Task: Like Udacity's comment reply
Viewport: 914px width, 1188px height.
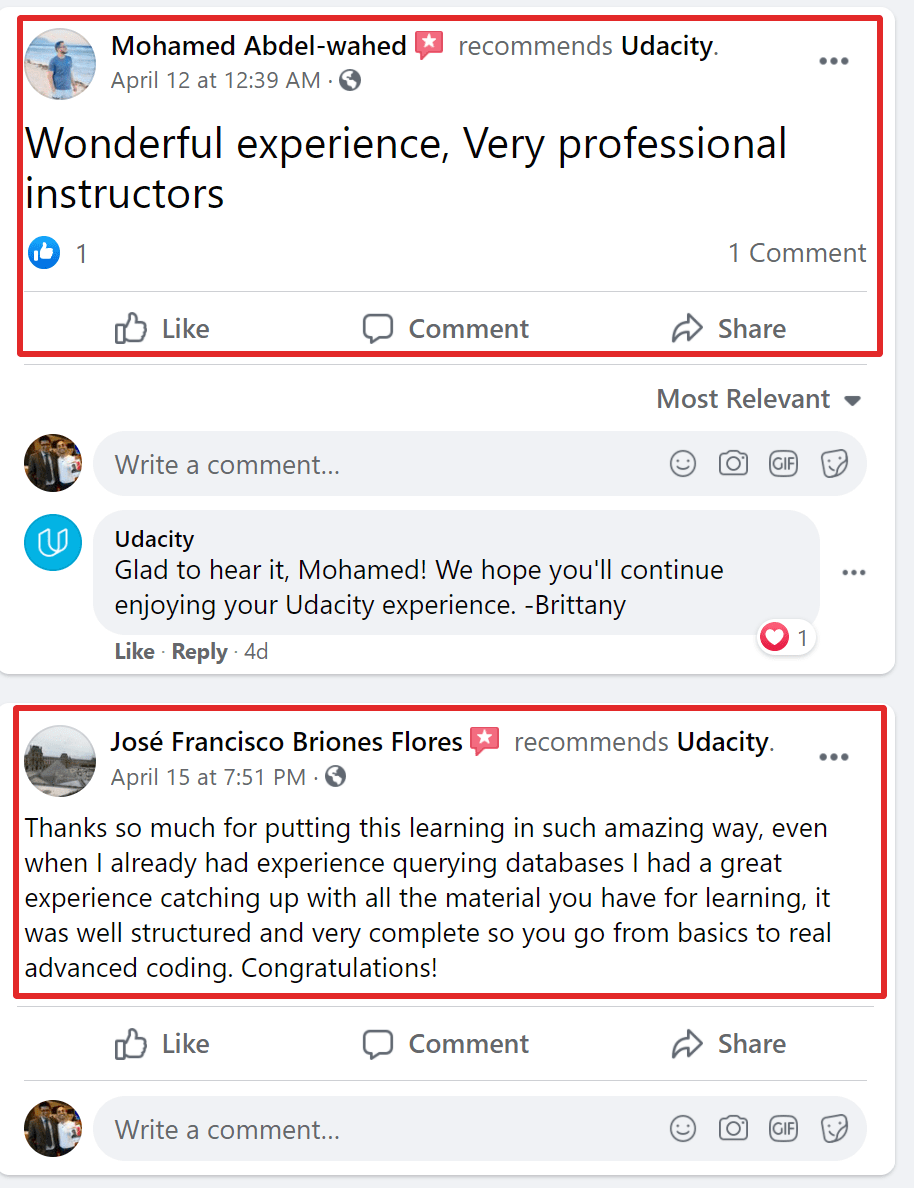Action: pyautogui.click(x=134, y=652)
